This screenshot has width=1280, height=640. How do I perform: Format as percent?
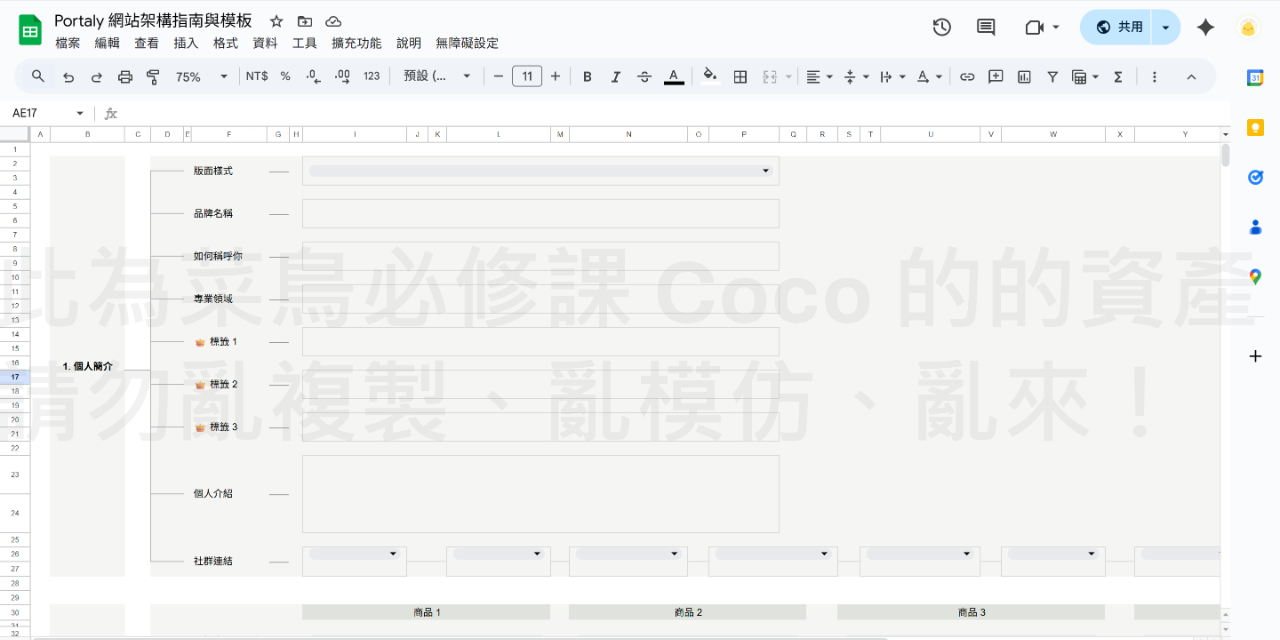pos(285,76)
